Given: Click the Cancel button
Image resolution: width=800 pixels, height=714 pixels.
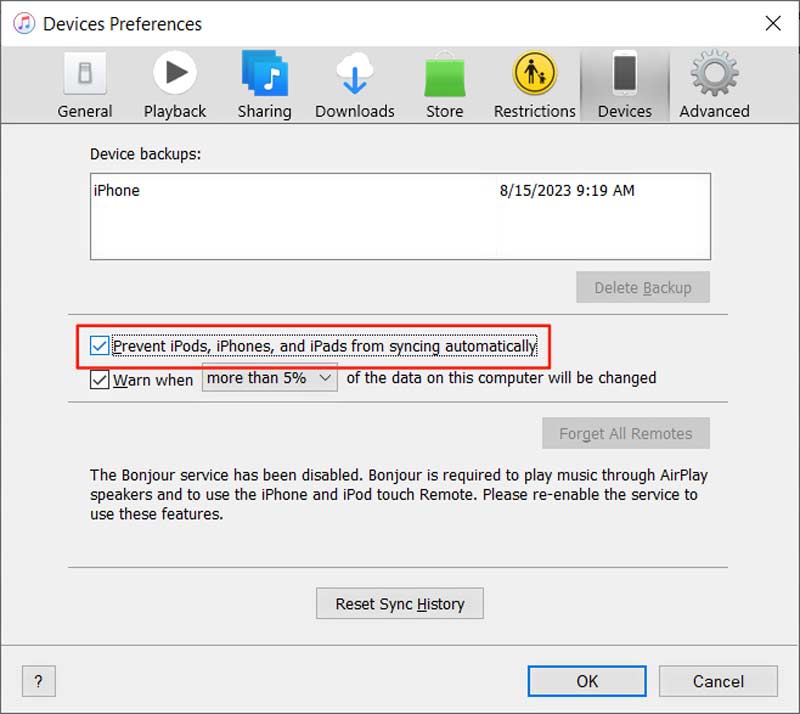Looking at the screenshot, I should [718, 681].
